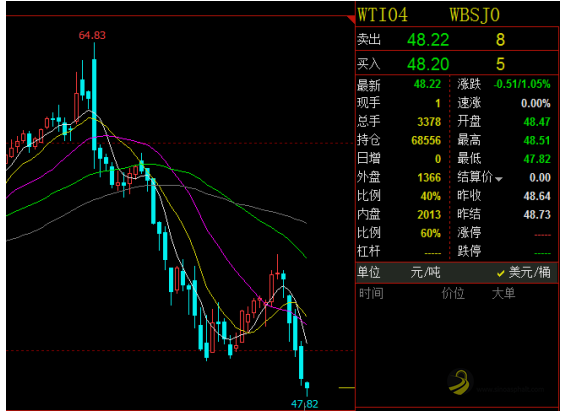Click the 结算价 label
Viewport: 563px width, 412px height.
point(475,177)
